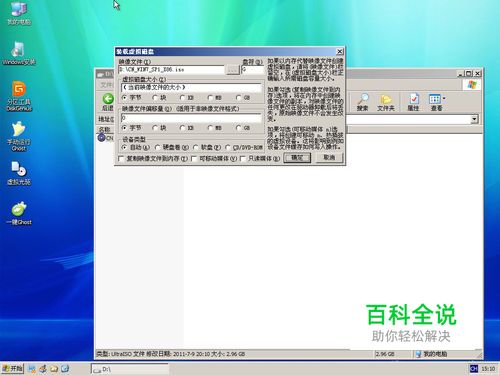The height and width of the screenshot is (375, 500).
Task: Select 块 unit for image file offset
Action: pyautogui.click(x=155, y=128)
